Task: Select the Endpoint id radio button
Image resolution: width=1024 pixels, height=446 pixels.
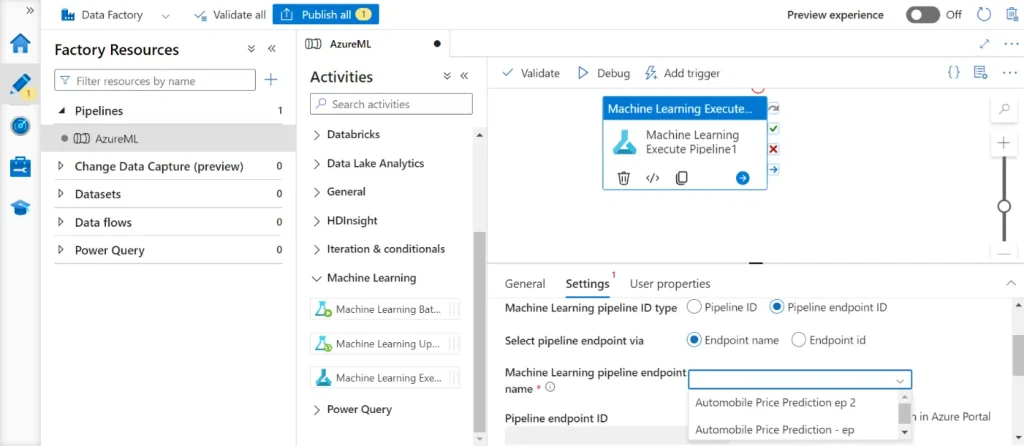Action: click(x=798, y=340)
